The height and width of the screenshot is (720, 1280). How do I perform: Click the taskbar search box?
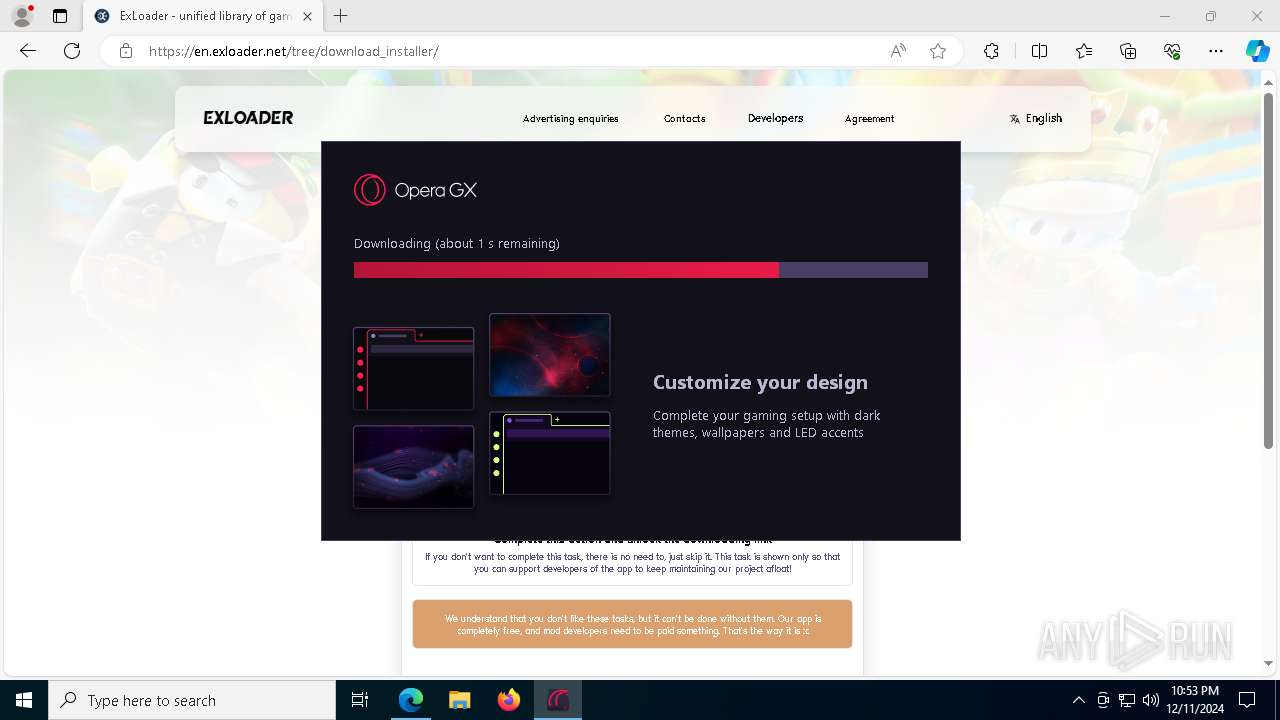[192, 700]
